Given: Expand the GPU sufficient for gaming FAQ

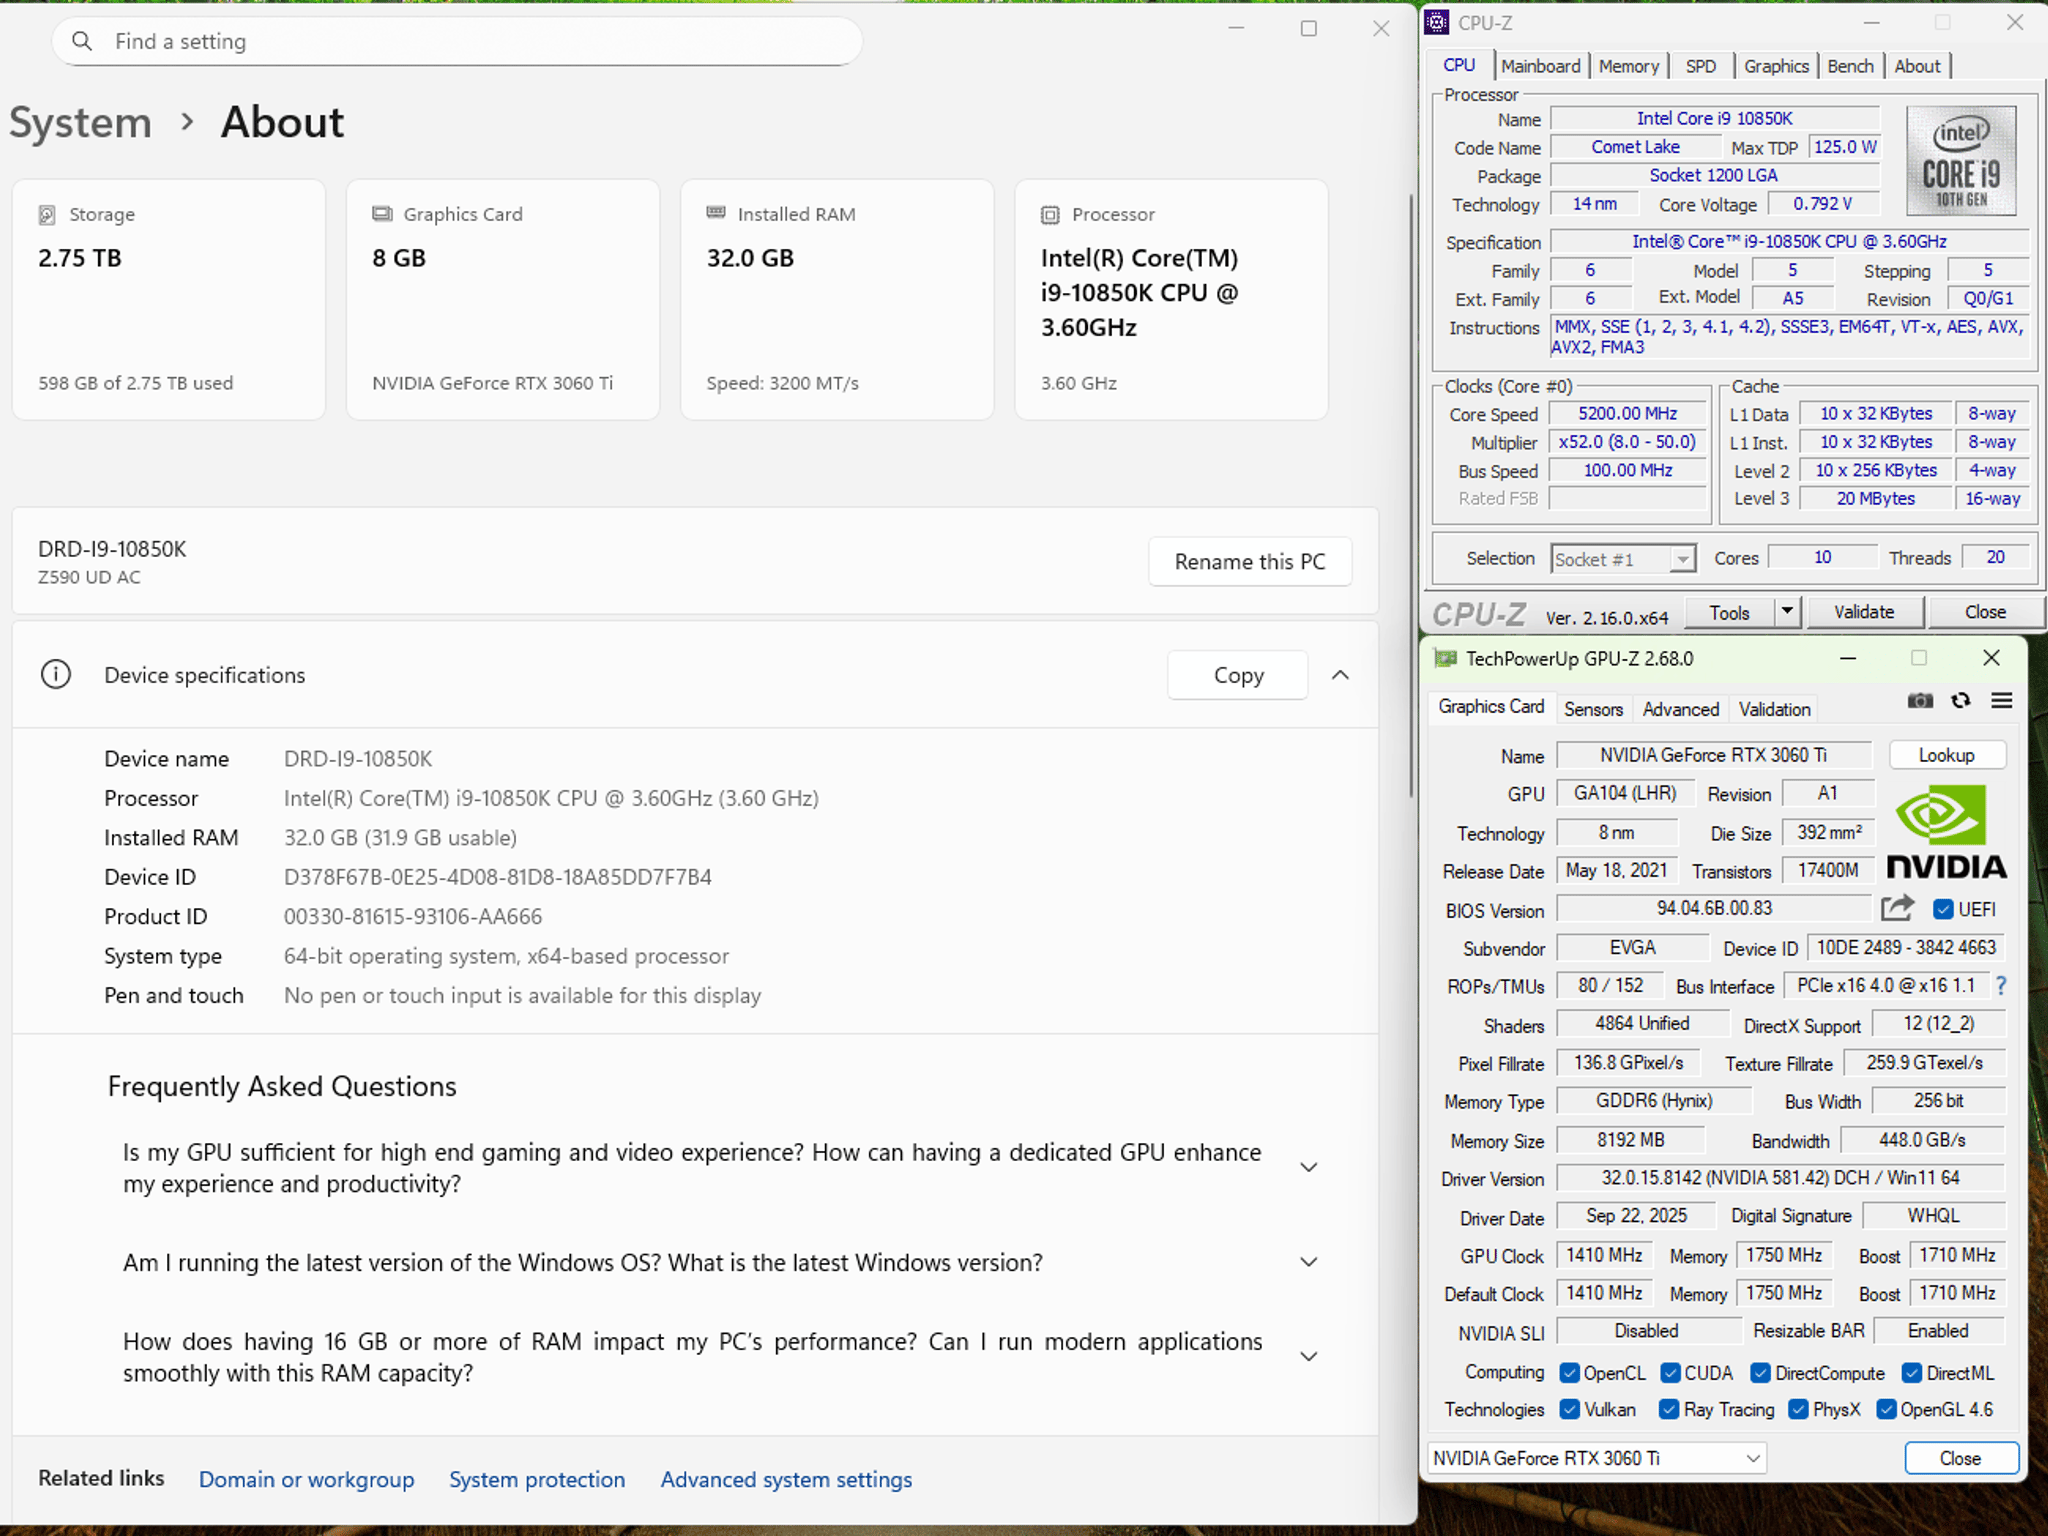Looking at the screenshot, I should pyautogui.click(x=1308, y=1167).
